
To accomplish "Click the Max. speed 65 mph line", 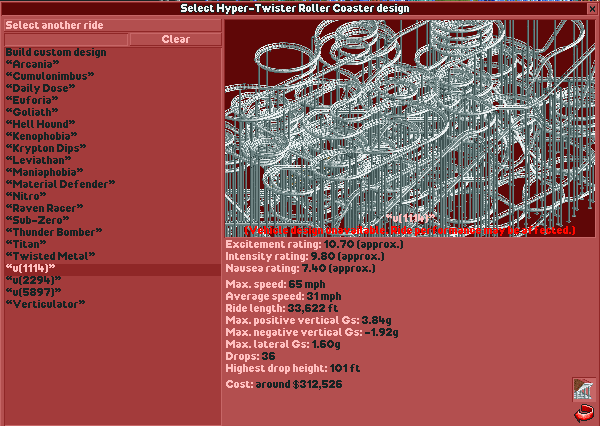I will click(x=276, y=284).
